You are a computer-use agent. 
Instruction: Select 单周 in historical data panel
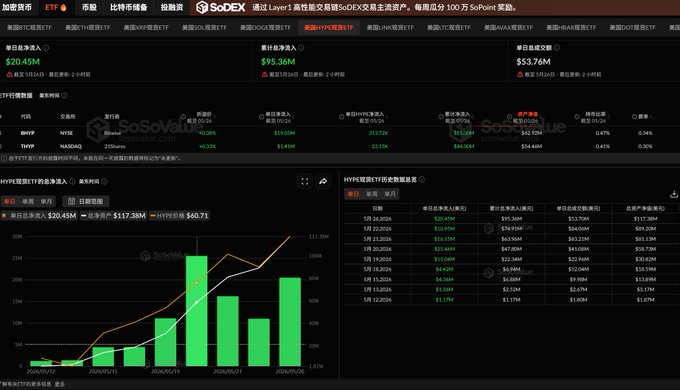372,194
